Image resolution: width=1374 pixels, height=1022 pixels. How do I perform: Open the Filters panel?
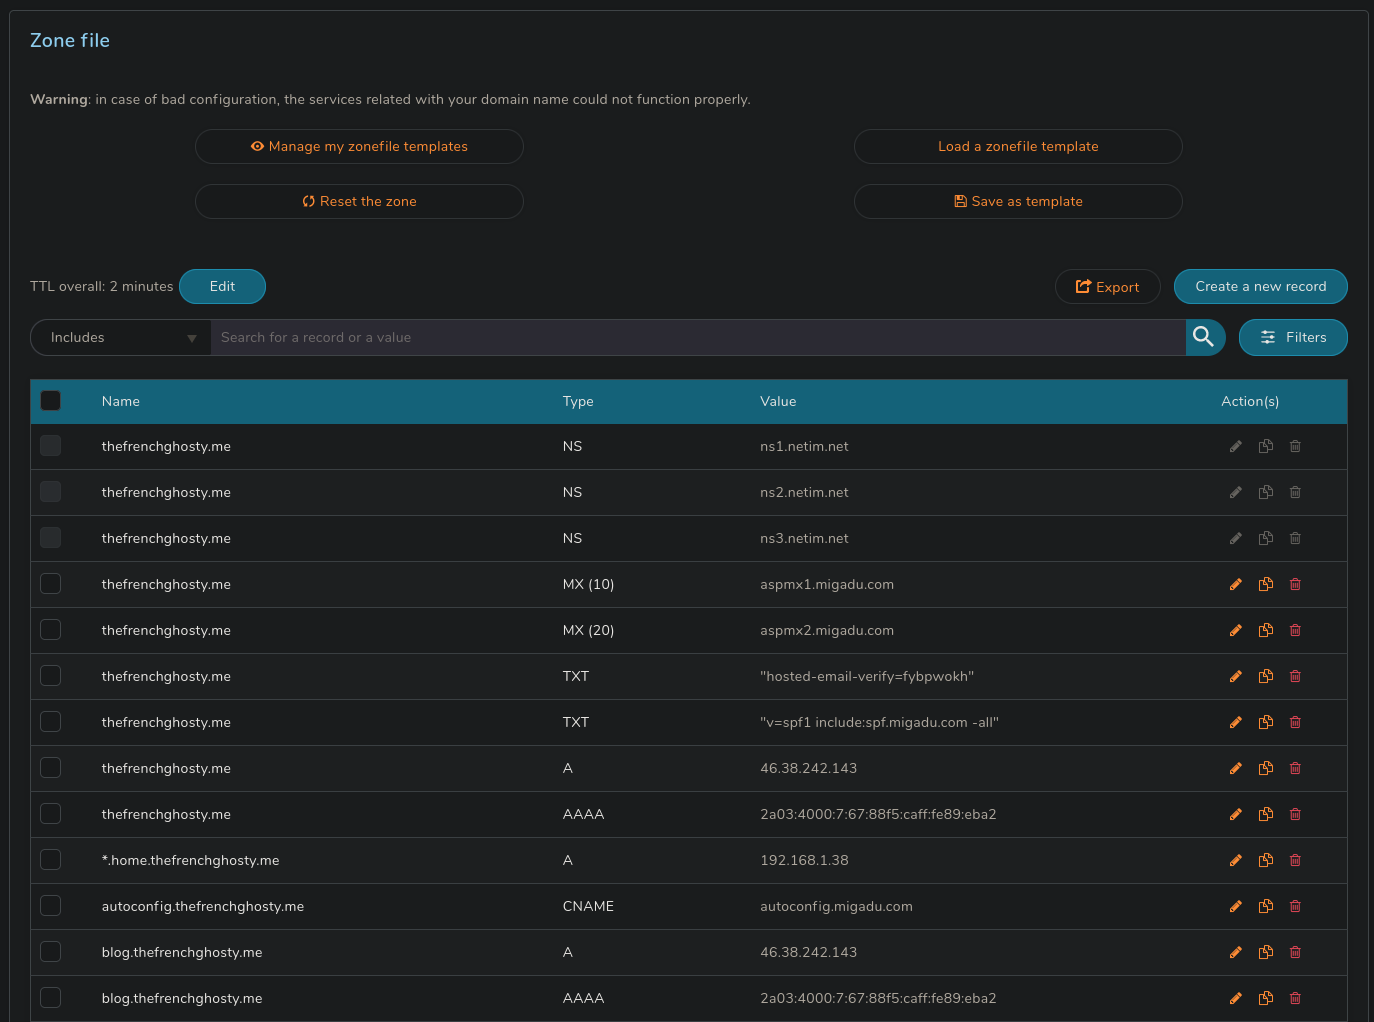coord(1293,338)
